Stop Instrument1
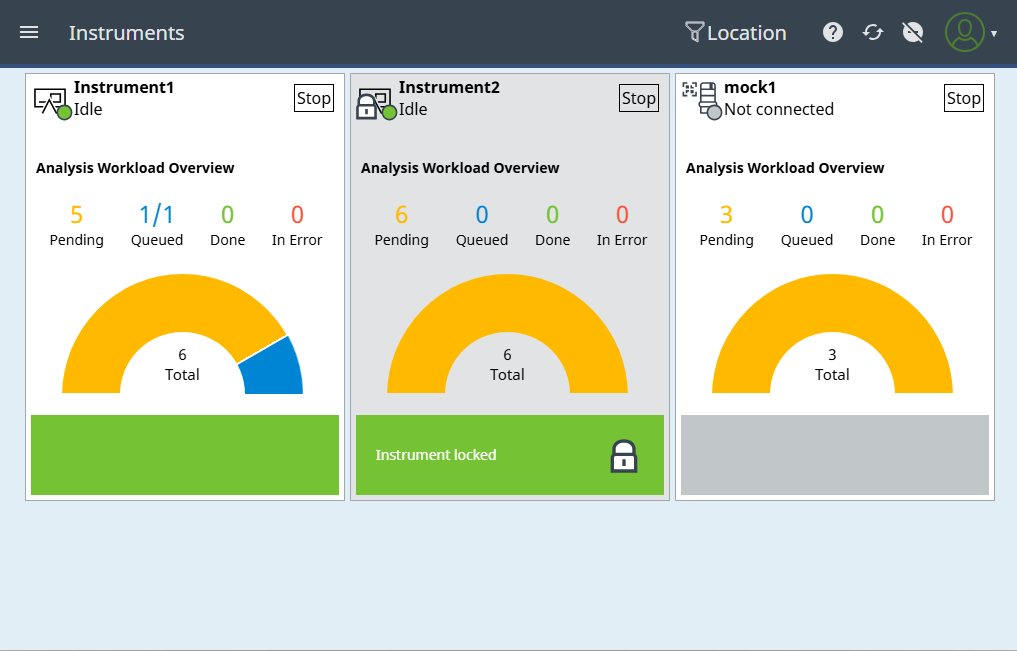The width and height of the screenshot is (1017, 651). tap(314, 98)
